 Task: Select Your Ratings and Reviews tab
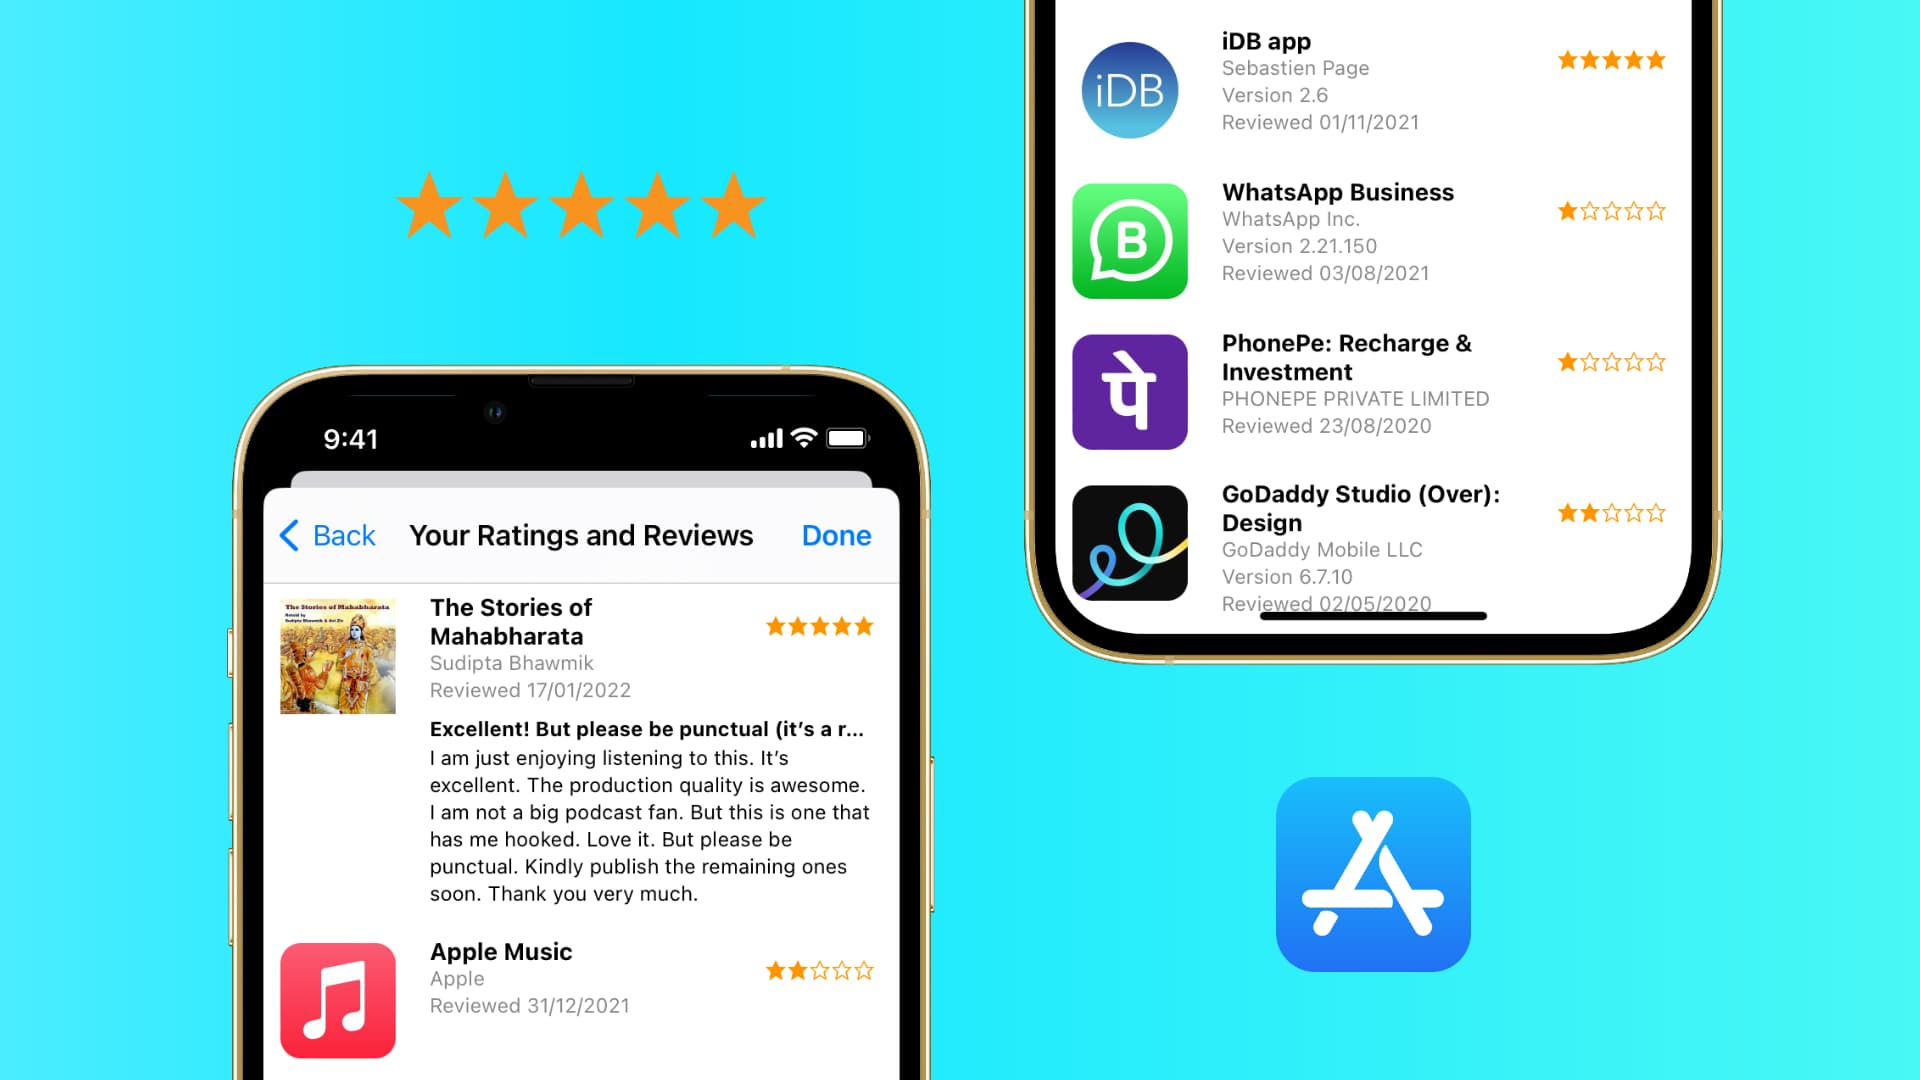(580, 535)
